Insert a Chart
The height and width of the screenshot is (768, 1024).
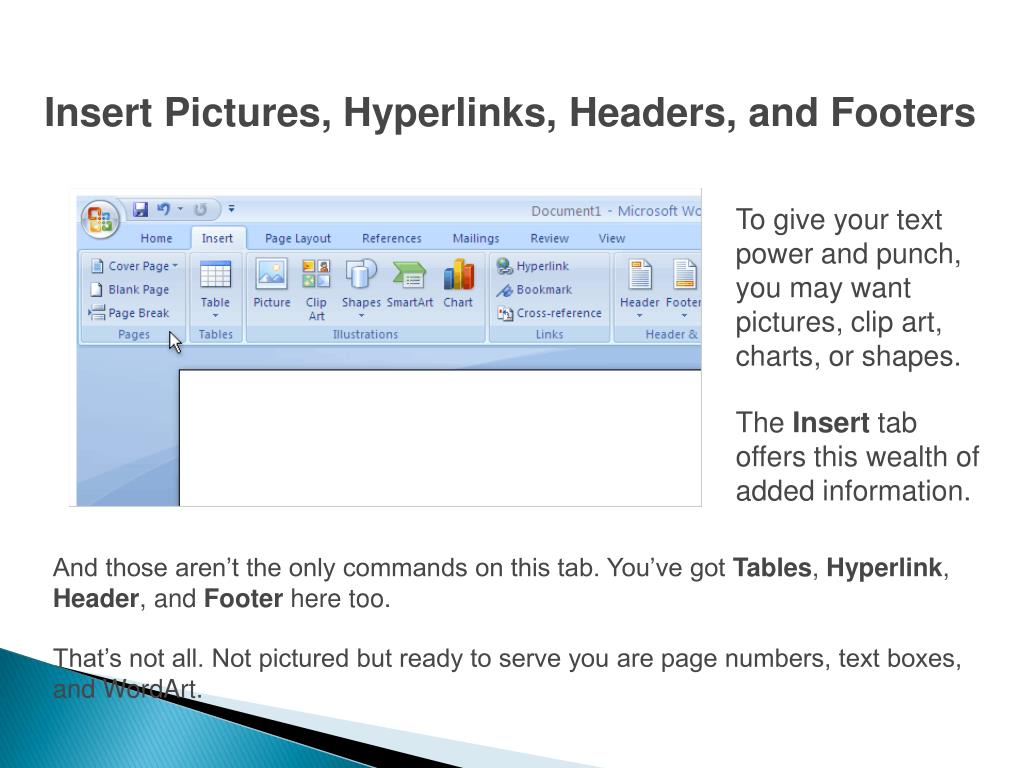[x=458, y=283]
